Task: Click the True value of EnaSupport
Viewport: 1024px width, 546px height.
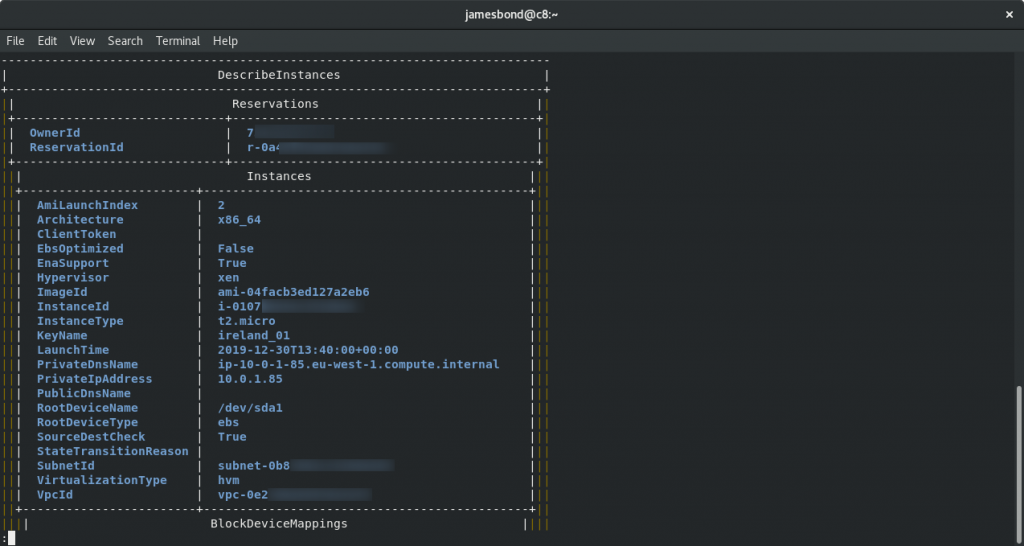Action: (x=232, y=263)
